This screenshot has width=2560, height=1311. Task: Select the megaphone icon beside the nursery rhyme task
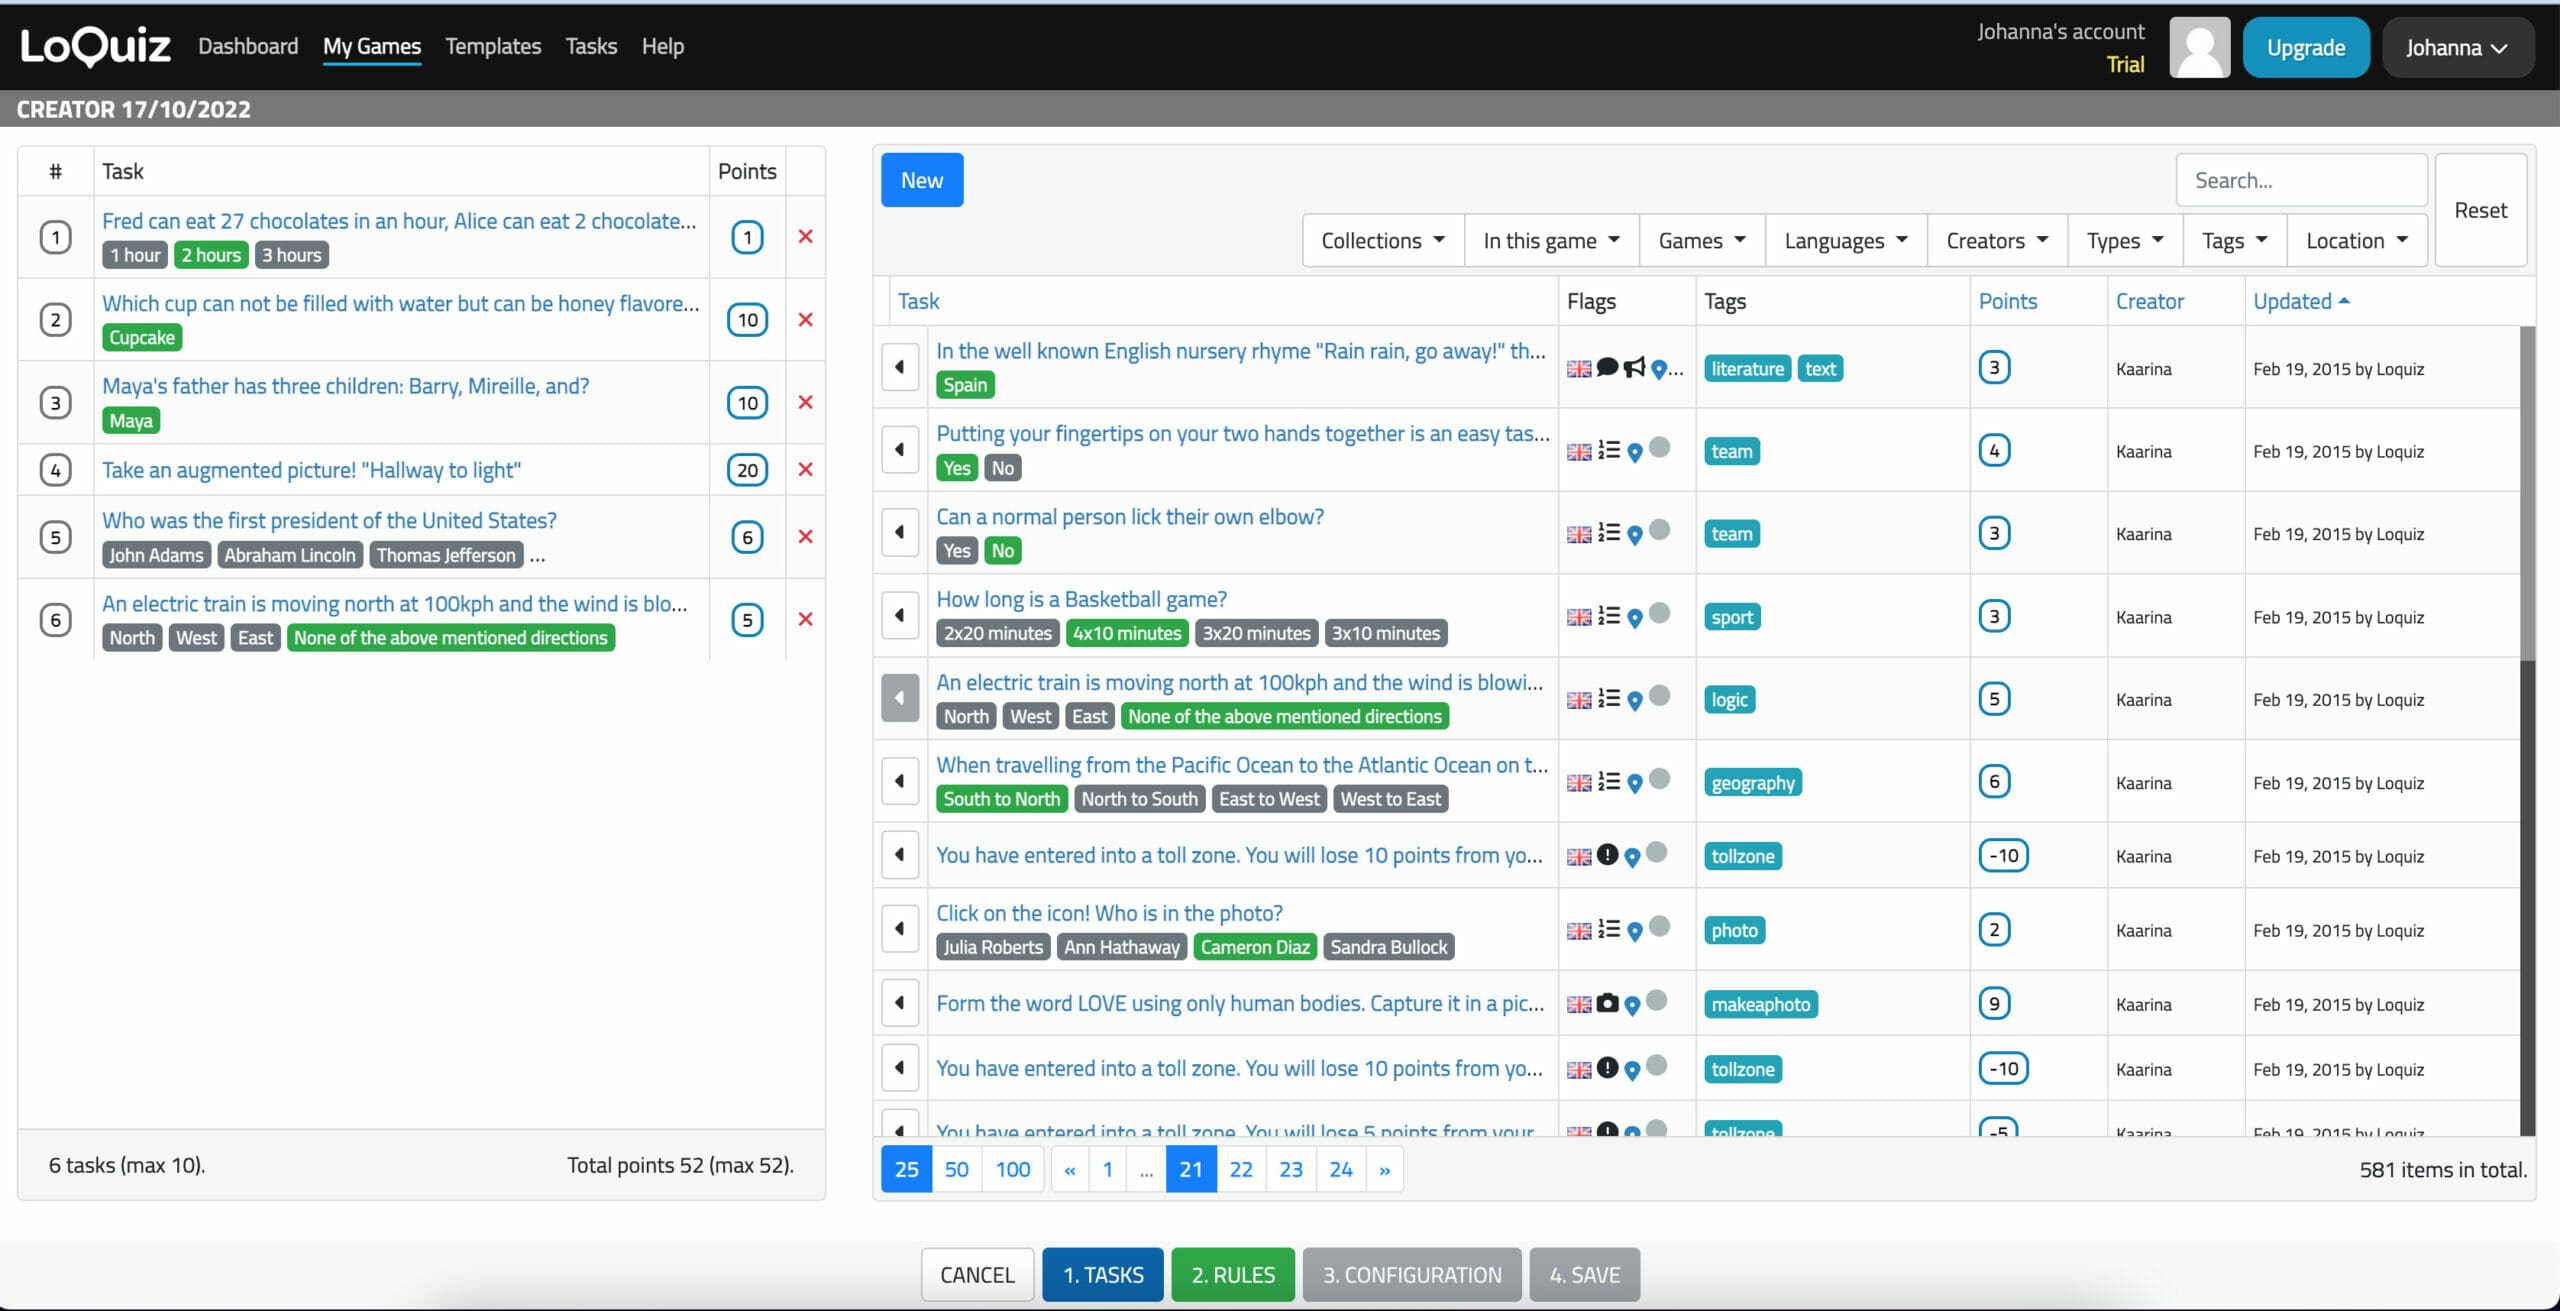tap(1636, 368)
